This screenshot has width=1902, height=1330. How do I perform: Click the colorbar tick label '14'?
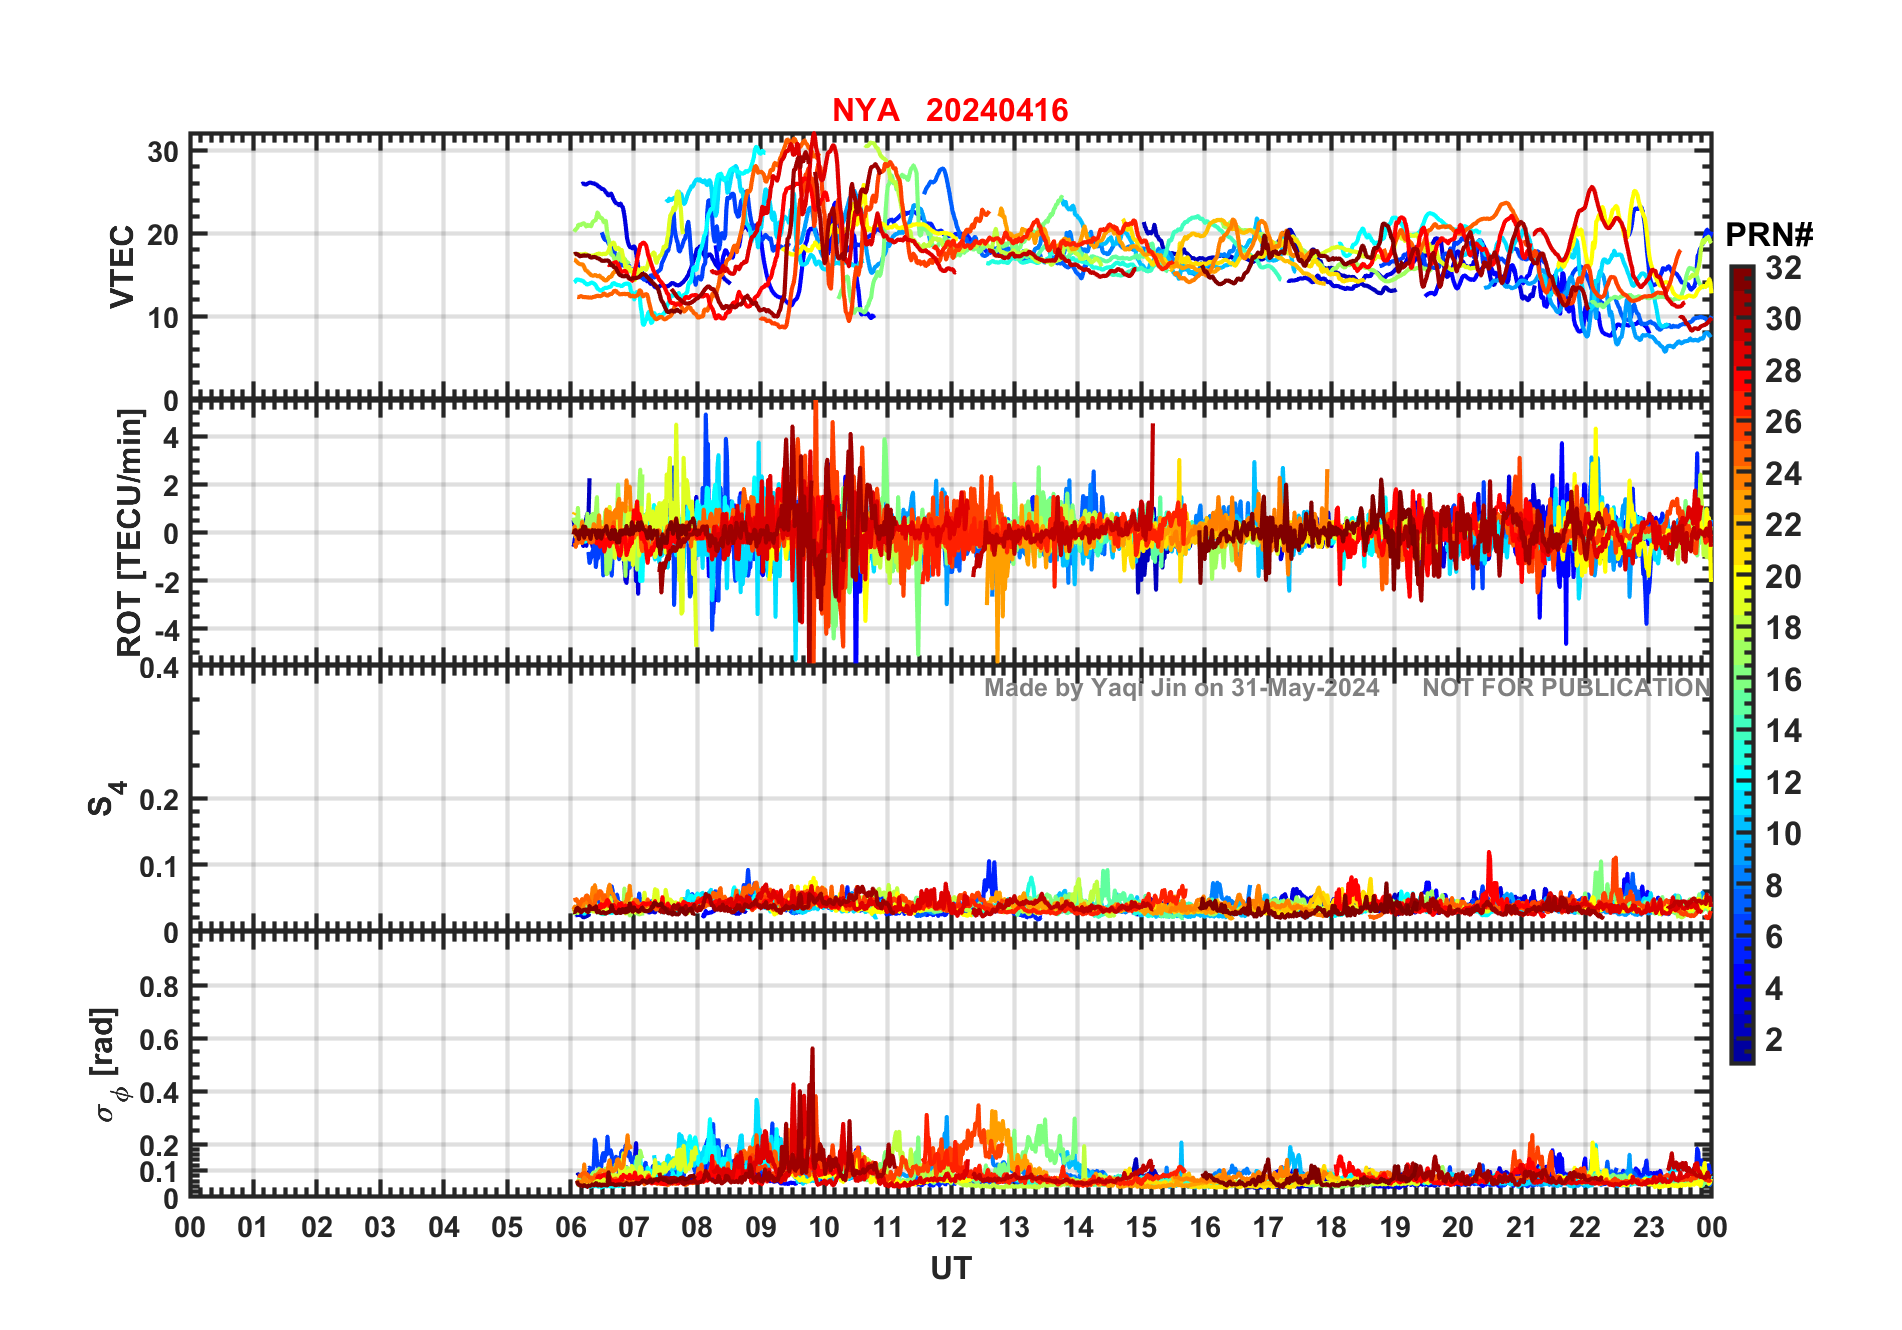click(x=1783, y=731)
